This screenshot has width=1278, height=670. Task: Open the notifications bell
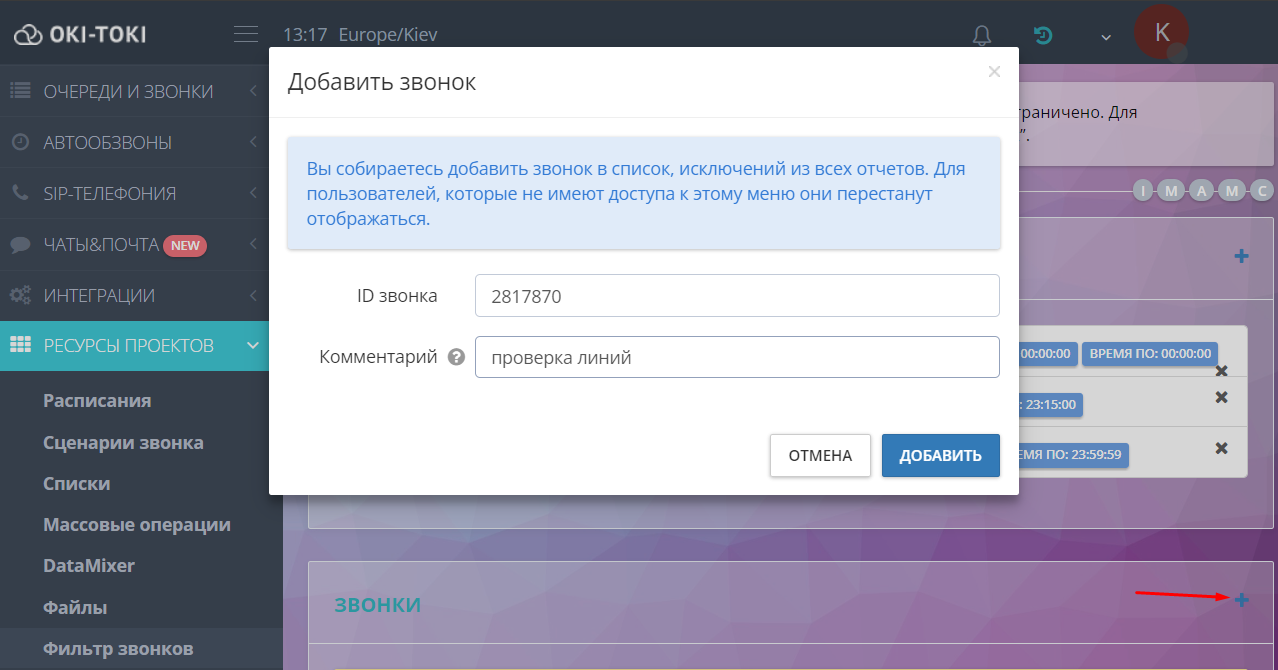(x=982, y=35)
